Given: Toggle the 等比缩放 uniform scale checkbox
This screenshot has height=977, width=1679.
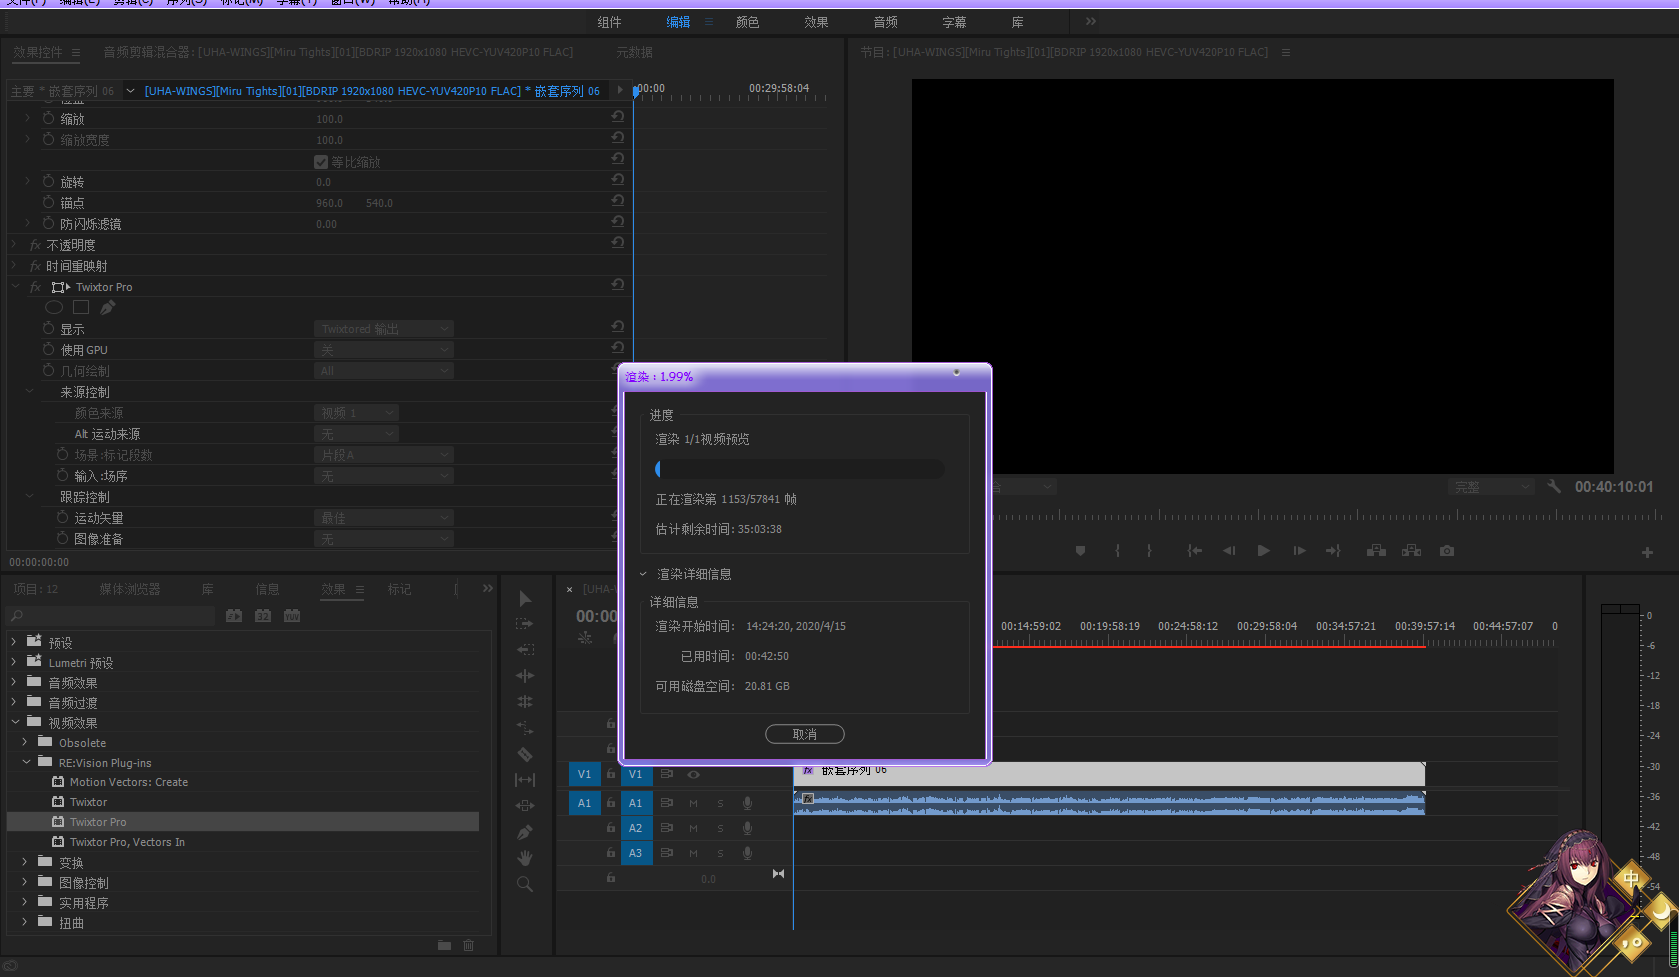Looking at the screenshot, I should (x=321, y=162).
